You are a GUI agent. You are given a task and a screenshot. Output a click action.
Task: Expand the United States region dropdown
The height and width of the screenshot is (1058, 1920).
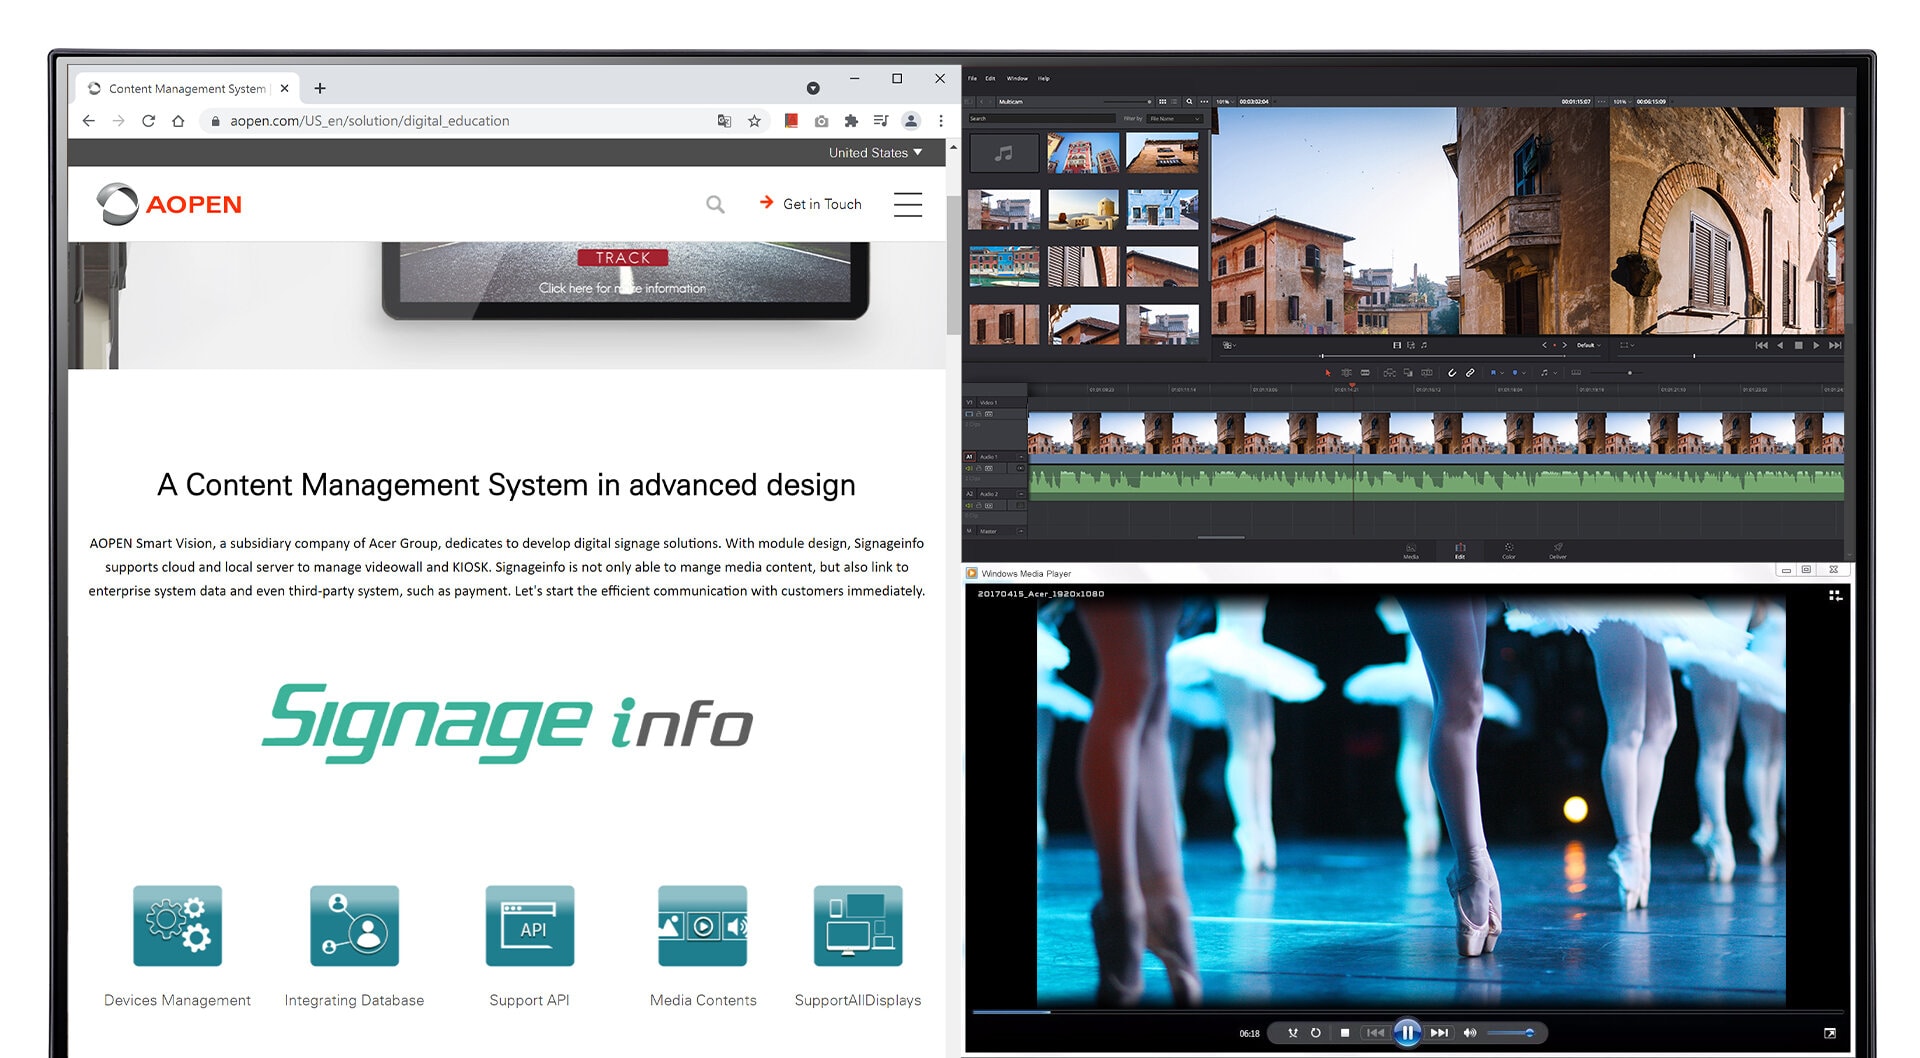pos(875,153)
